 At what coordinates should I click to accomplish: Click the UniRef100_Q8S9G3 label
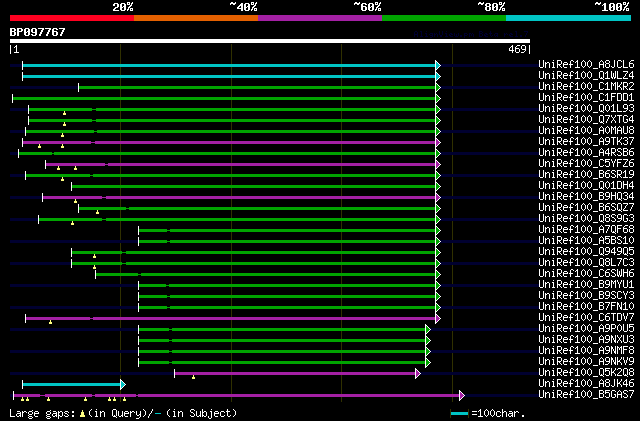coord(586,219)
